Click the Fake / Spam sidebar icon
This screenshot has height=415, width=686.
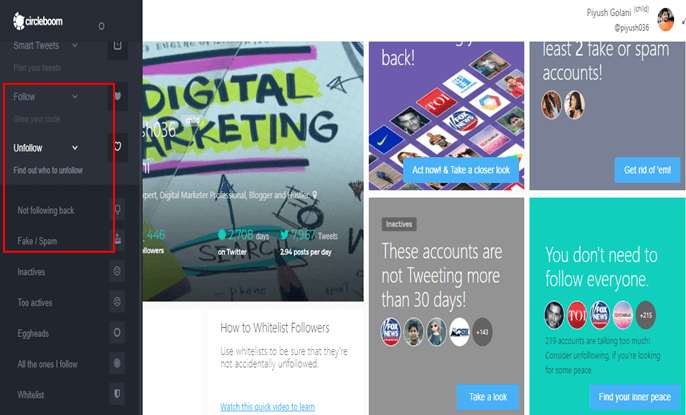[x=117, y=240]
